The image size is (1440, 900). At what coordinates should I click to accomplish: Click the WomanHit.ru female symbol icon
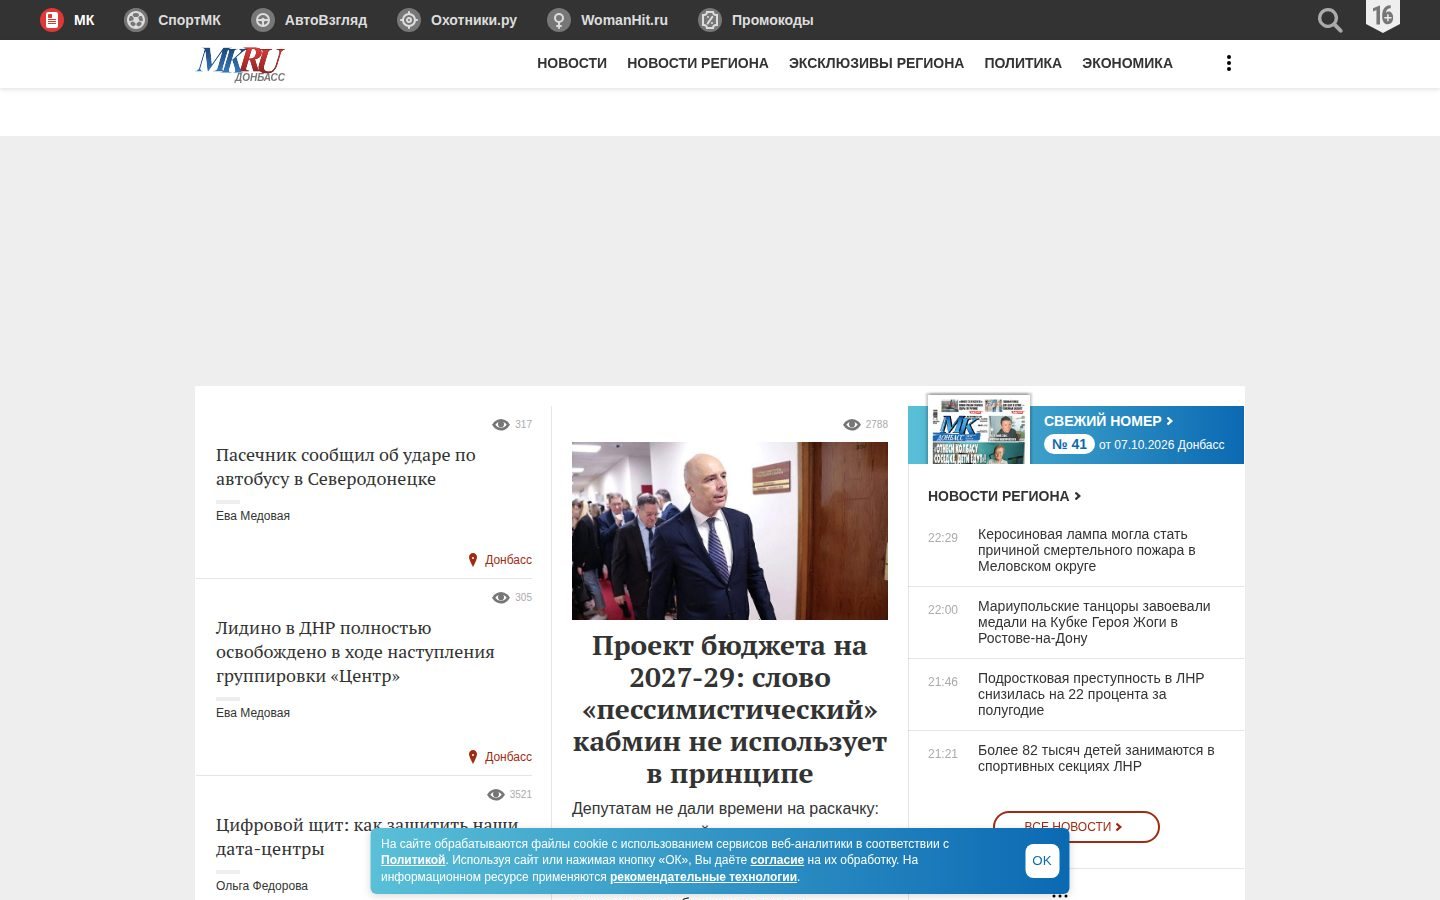[559, 20]
